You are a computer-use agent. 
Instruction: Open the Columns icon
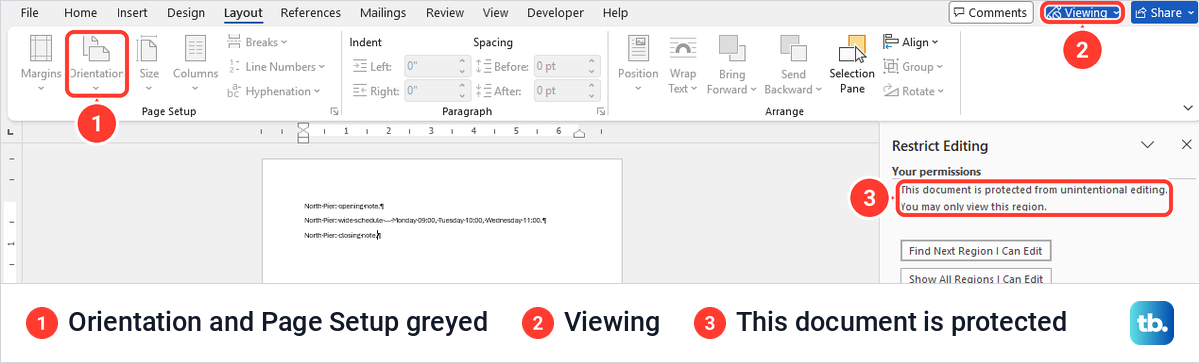(195, 49)
